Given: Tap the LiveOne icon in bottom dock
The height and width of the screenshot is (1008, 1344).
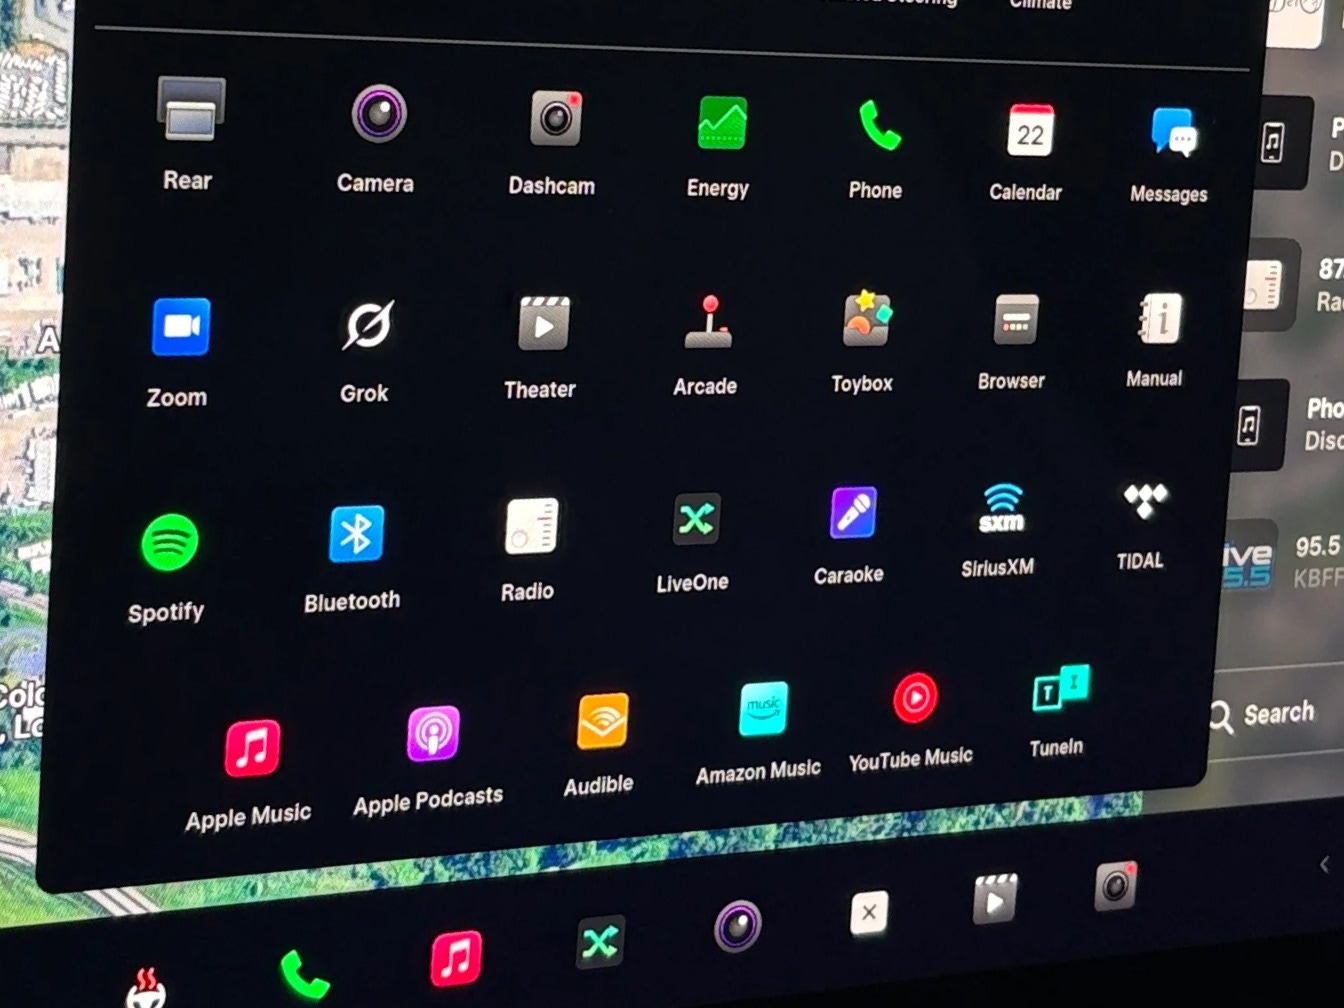Looking at the screenshot, I should coord(600,942).
